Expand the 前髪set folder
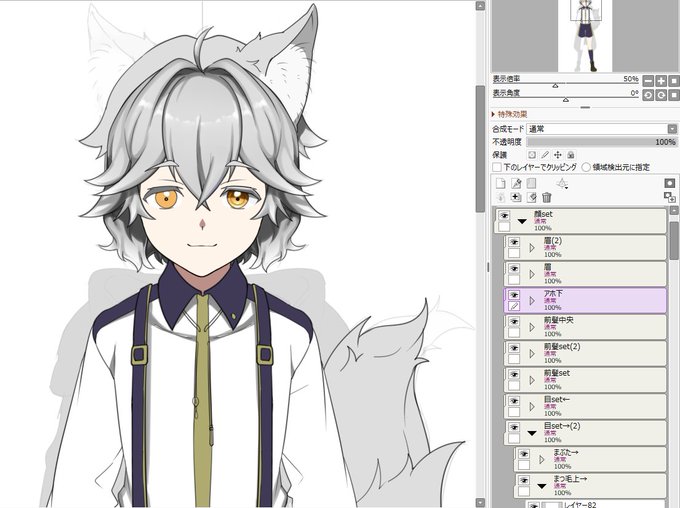 [x=532, y=380]
